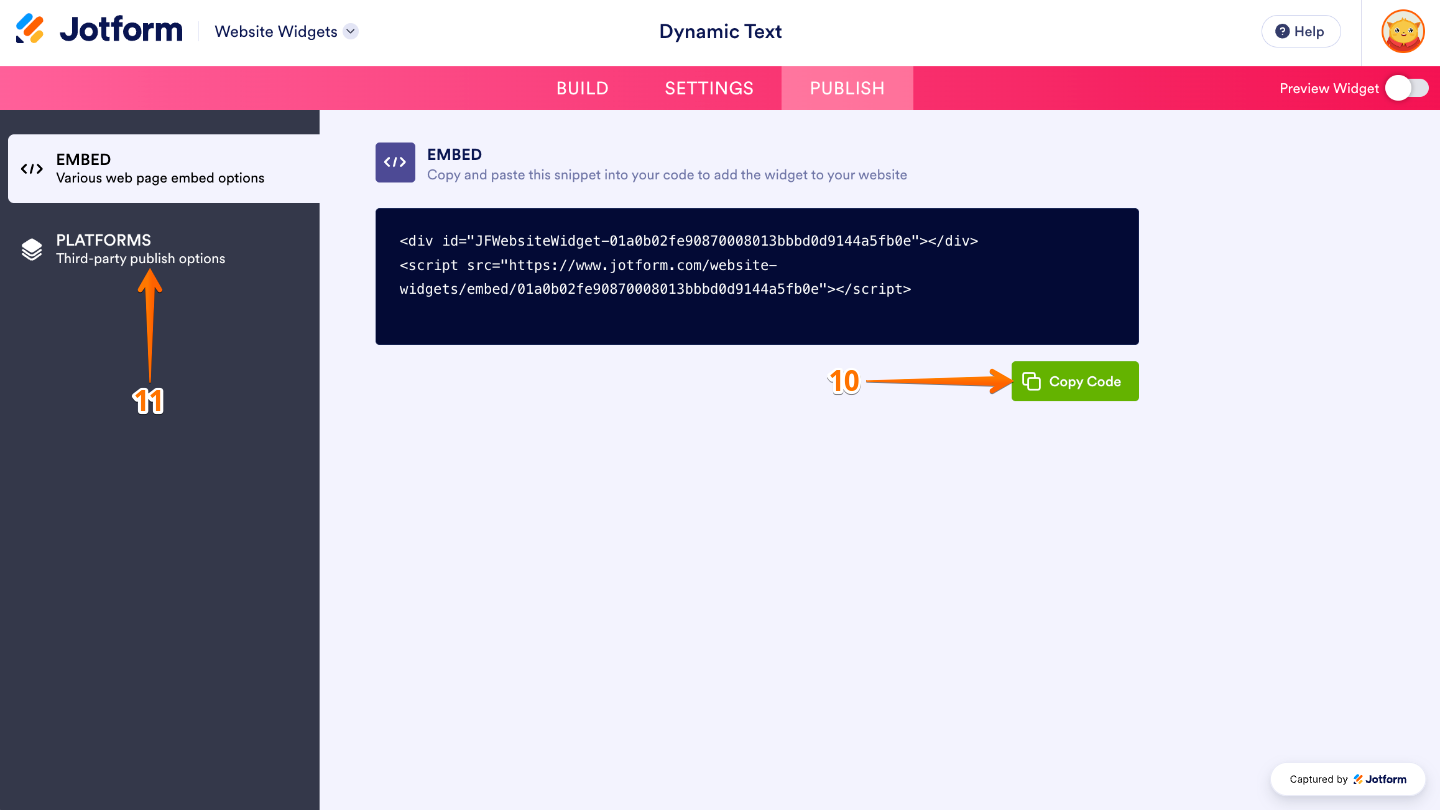Select the PUBLISH tab

point(847,88)
